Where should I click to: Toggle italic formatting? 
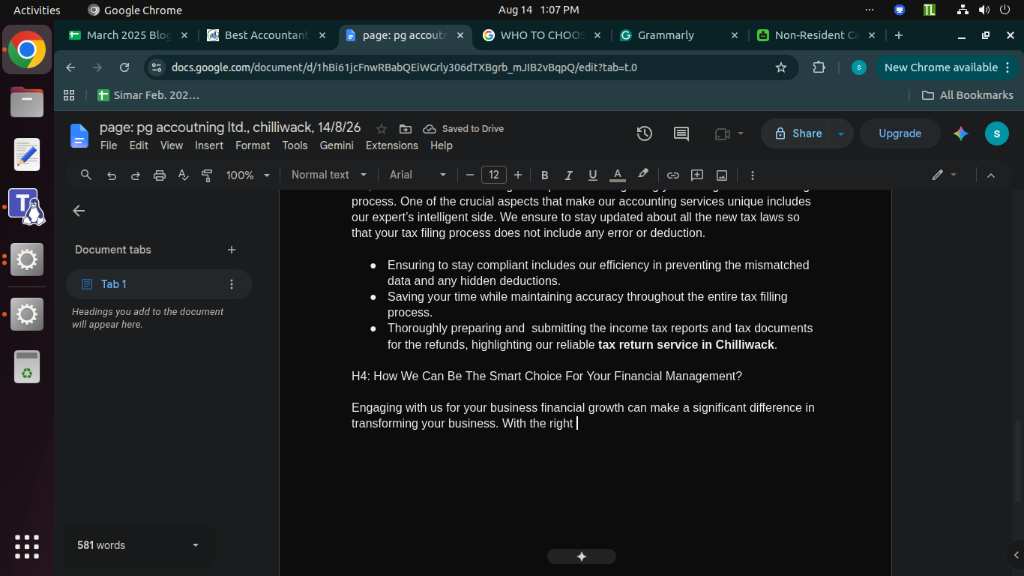(x=568, y=175)
